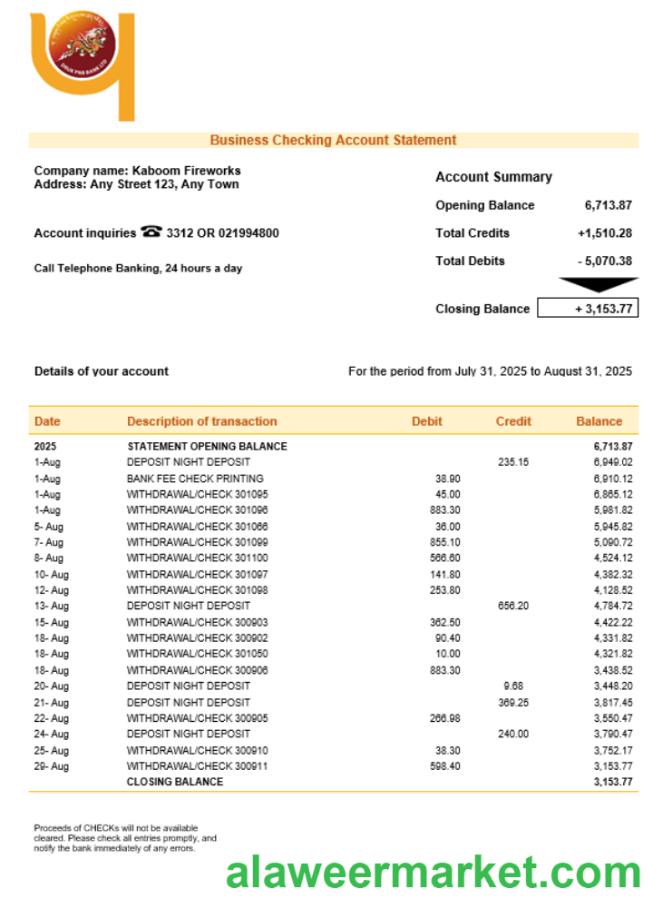Click the statement period date range text
The width and height of the screenshot is (653, 908).
point(489,371)
